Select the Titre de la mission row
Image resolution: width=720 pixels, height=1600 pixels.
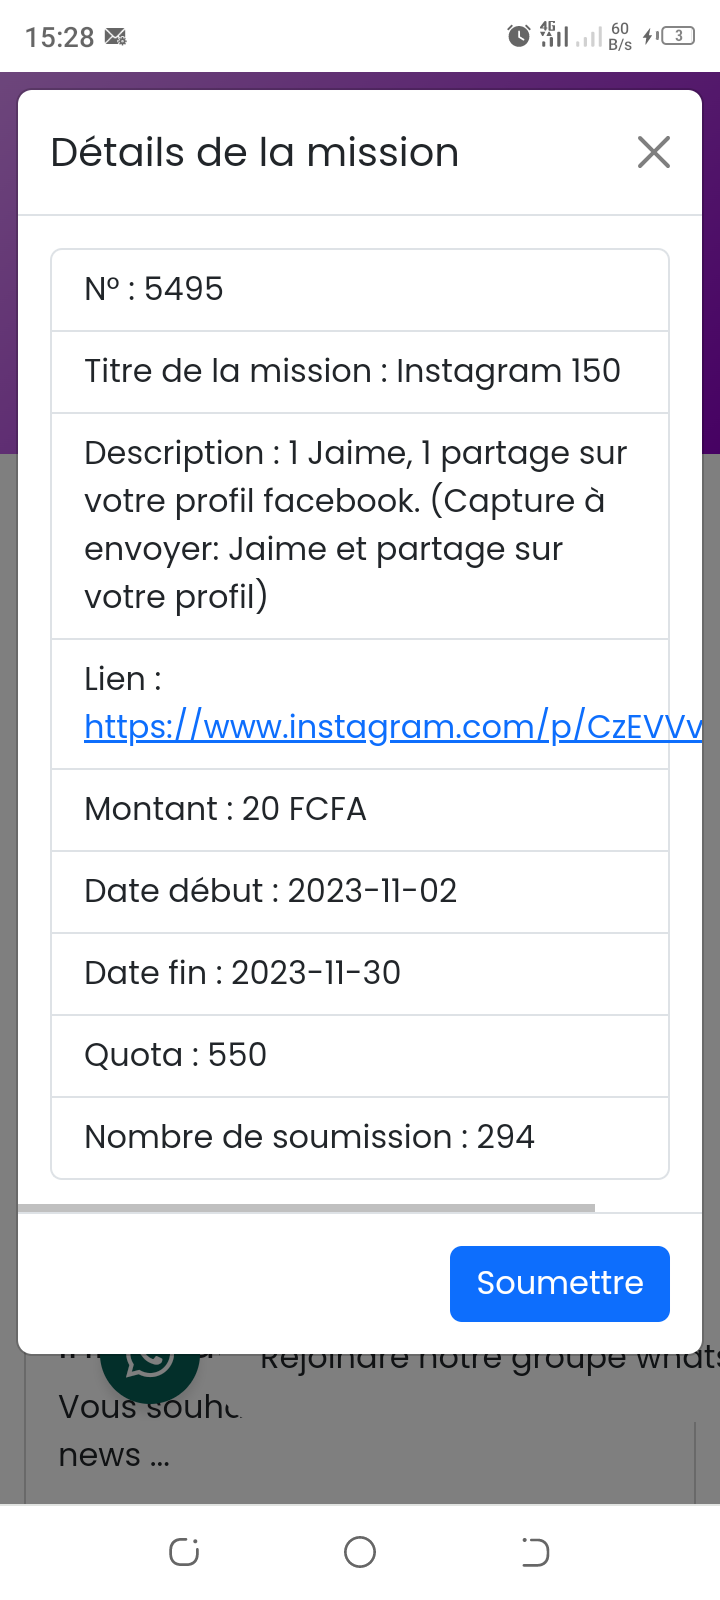360,372
